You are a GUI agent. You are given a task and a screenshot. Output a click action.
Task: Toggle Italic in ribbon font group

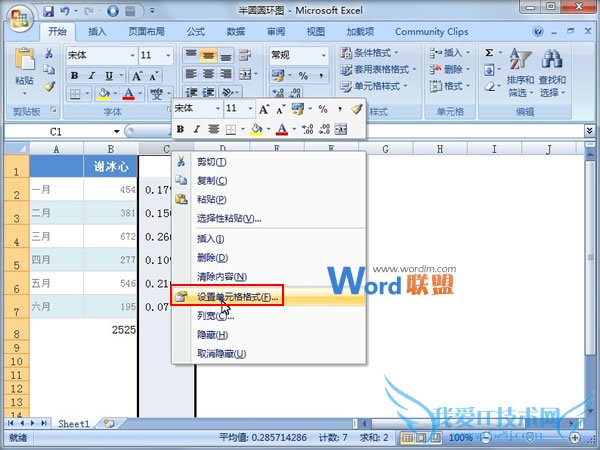[x=92, y=75]
